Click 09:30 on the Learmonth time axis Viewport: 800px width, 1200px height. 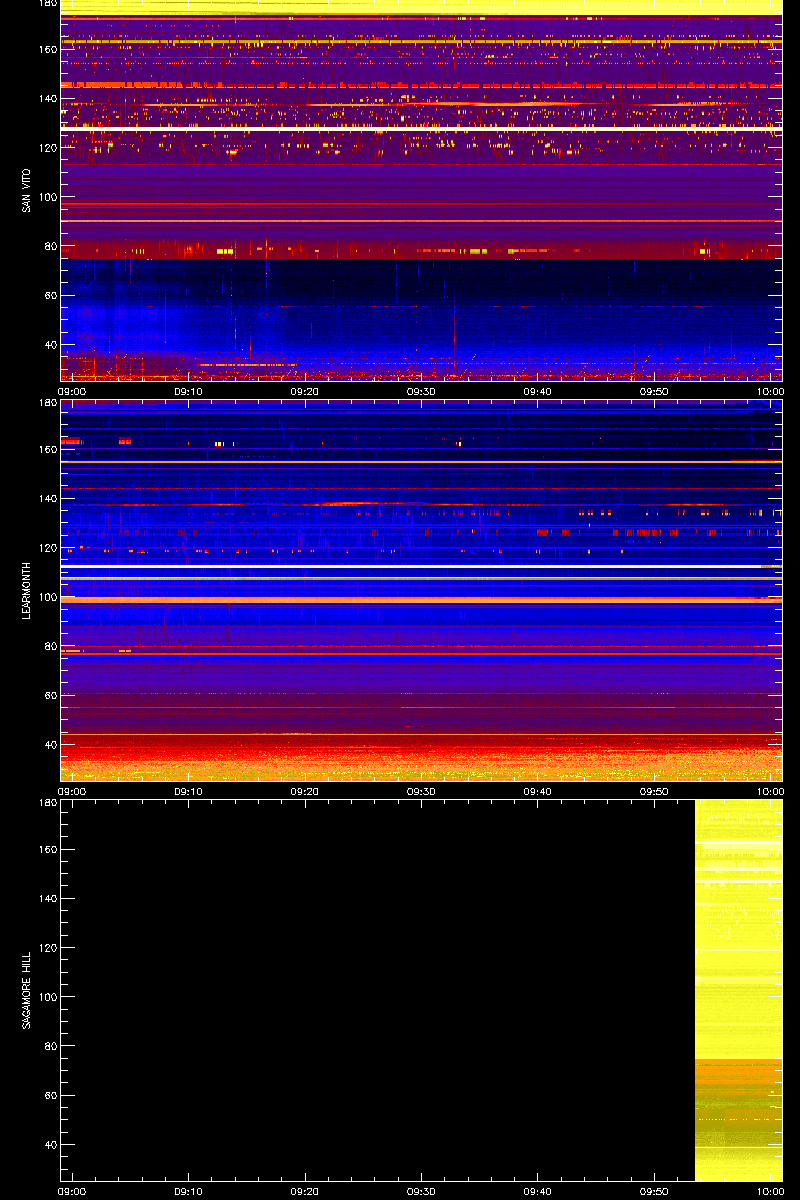coord(421,792)
